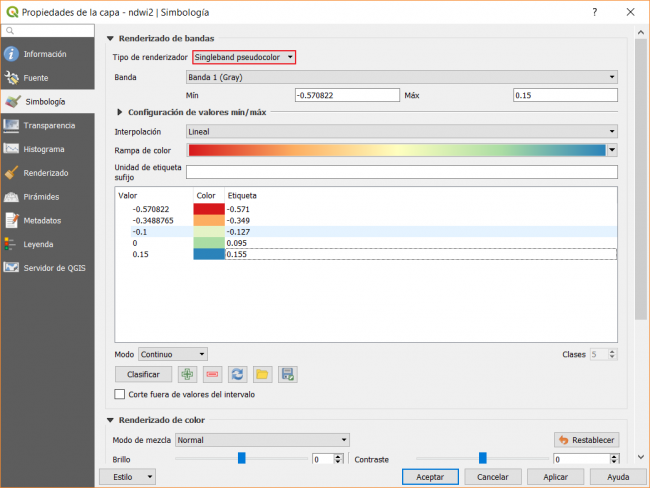This screenshot has height=488, width=650.
Task: Click the Contraste value spinner arrows
Action: point(614,459)
